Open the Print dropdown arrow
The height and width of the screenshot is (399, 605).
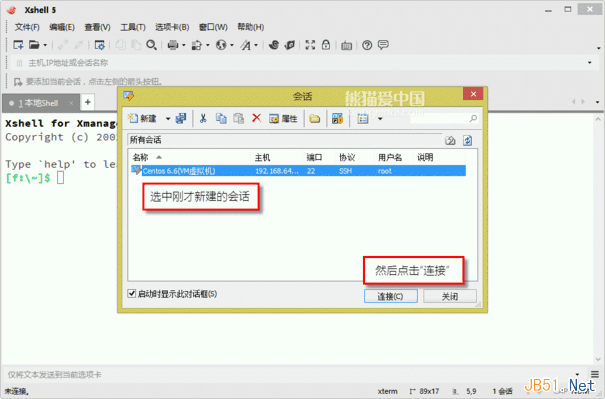coord(184,46)
